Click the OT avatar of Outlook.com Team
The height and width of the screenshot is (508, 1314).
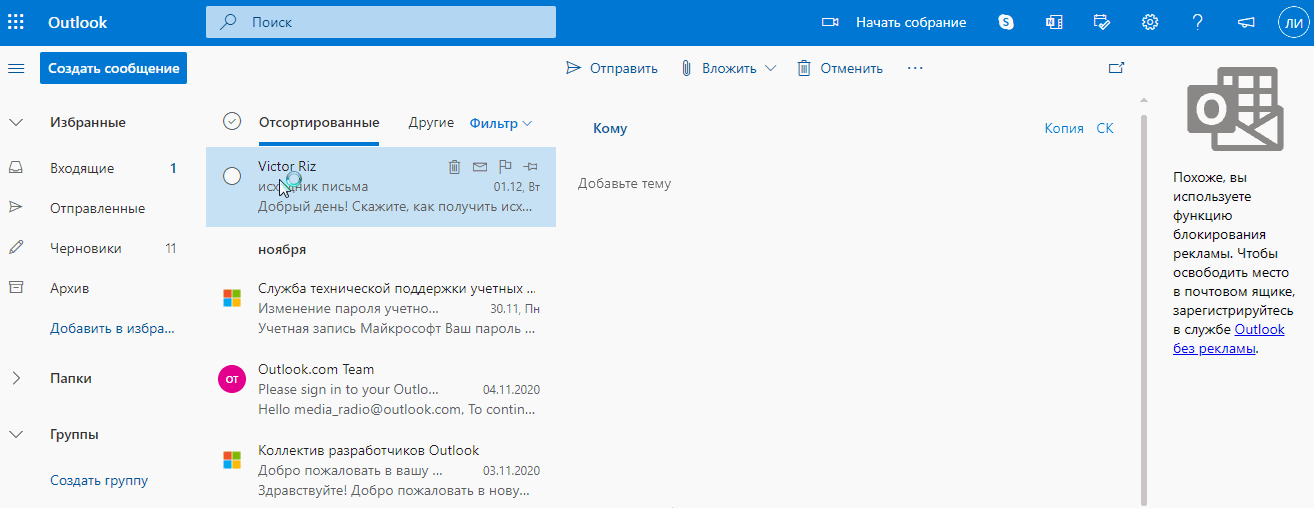tap(231, 379)
